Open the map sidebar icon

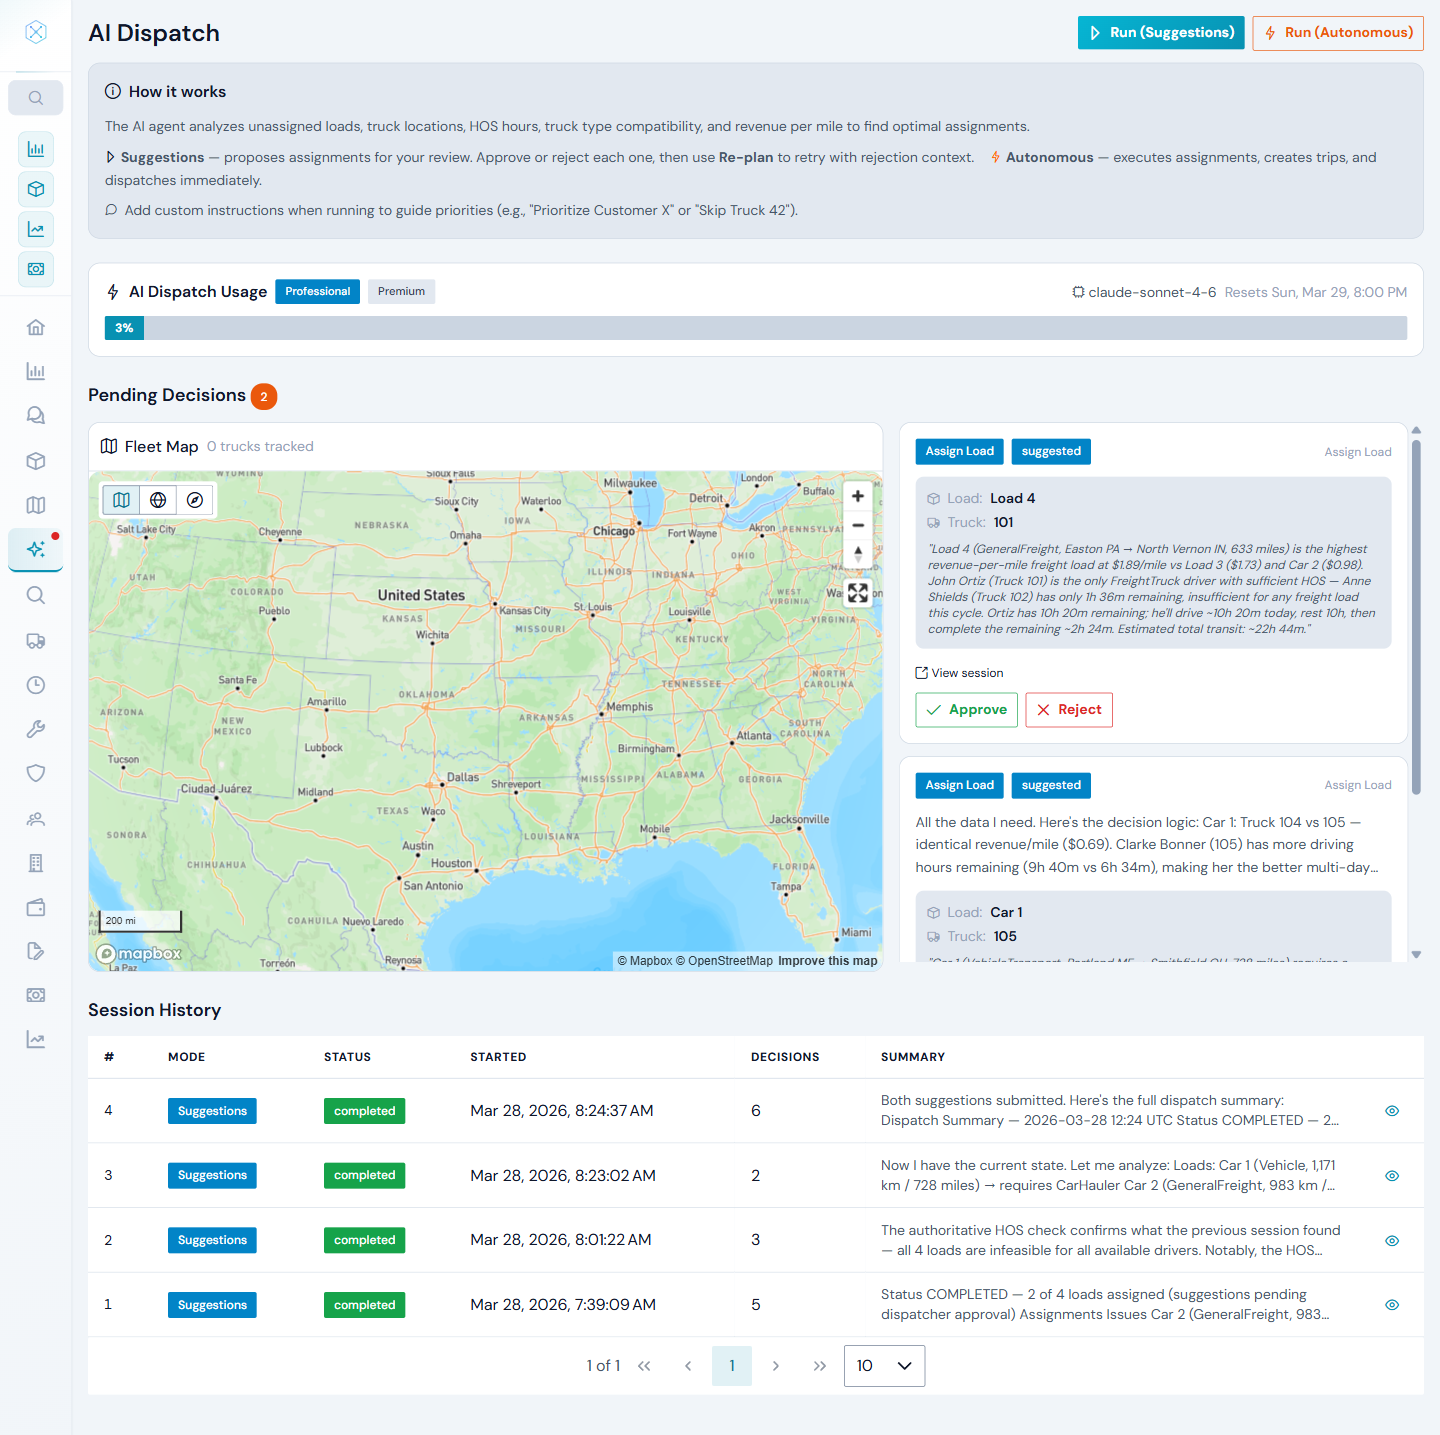pyautogui.click(x=36, y=505)
